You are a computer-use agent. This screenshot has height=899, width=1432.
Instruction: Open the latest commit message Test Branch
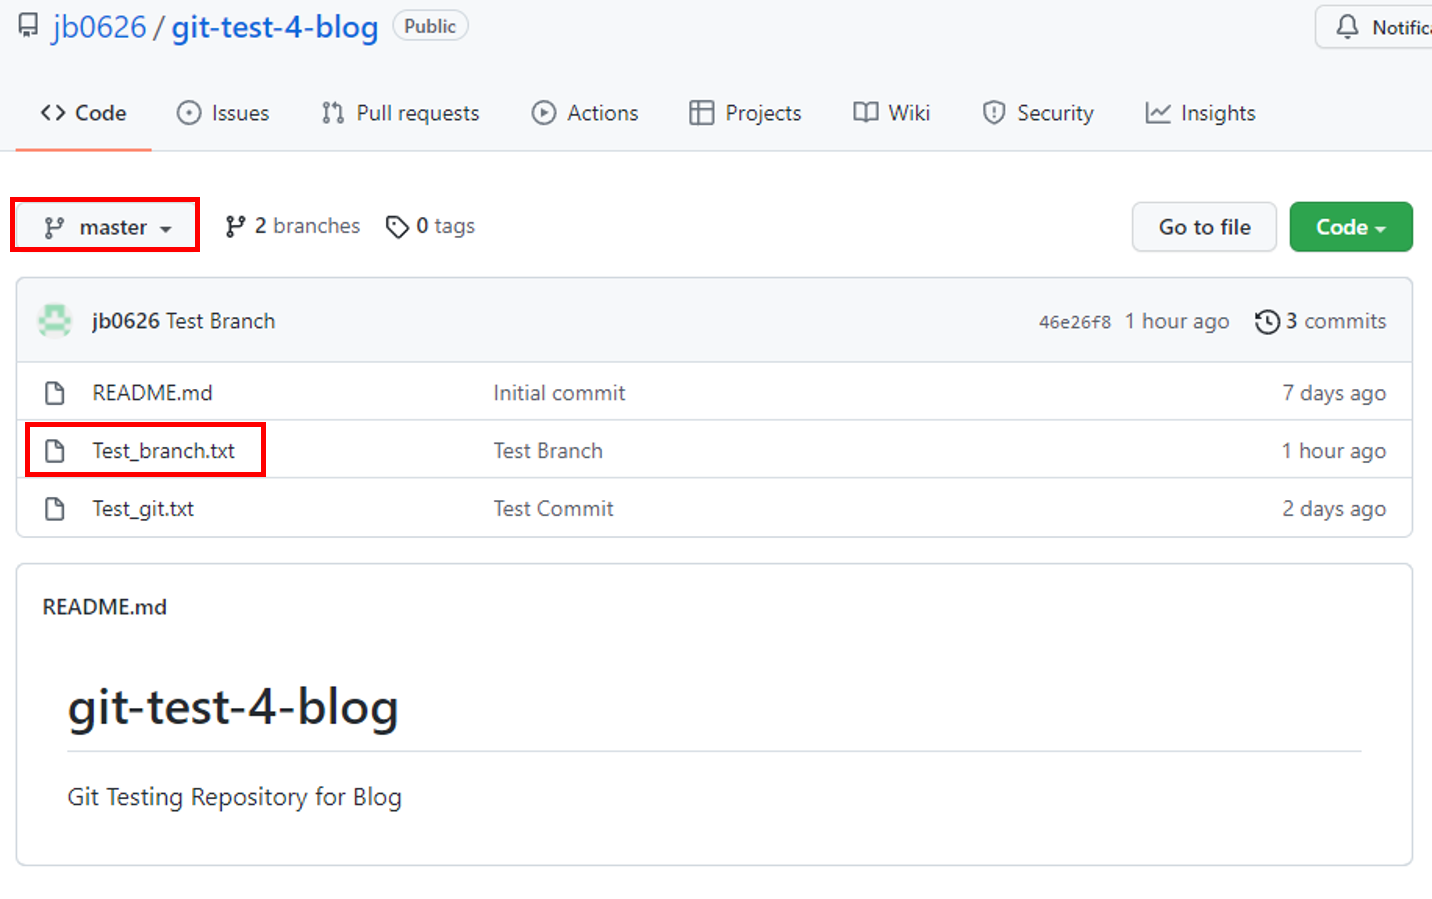(220, 321)
